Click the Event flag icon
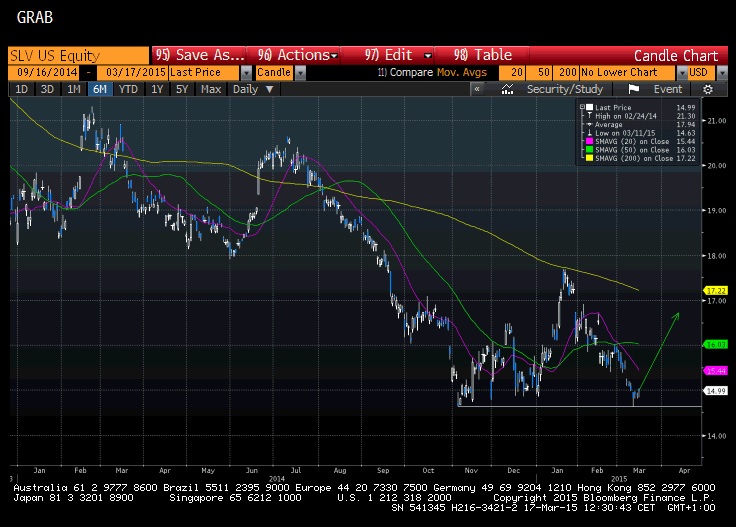The height and width of the screenshot is (527, 736). coord(633,89)
